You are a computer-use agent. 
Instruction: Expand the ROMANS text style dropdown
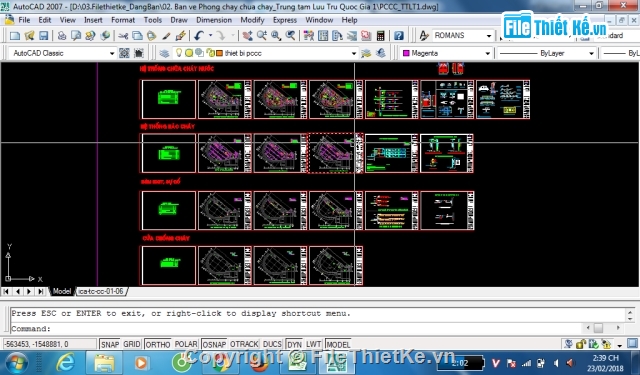pyautogui.click(x=489, y=36)
